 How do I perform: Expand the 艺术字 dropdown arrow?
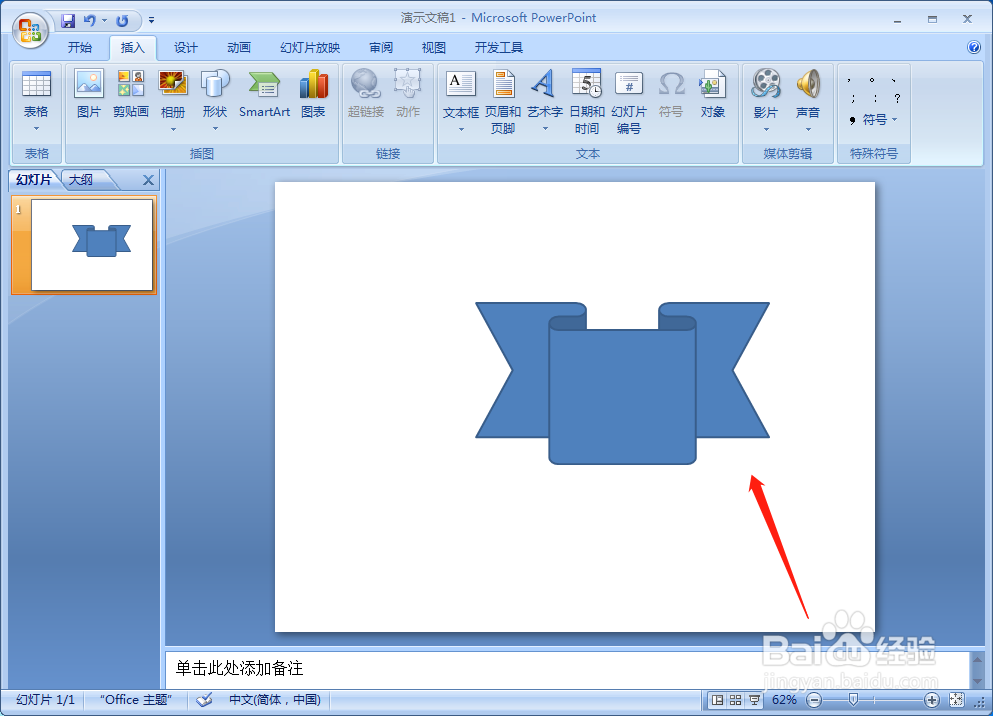point(545,129)
